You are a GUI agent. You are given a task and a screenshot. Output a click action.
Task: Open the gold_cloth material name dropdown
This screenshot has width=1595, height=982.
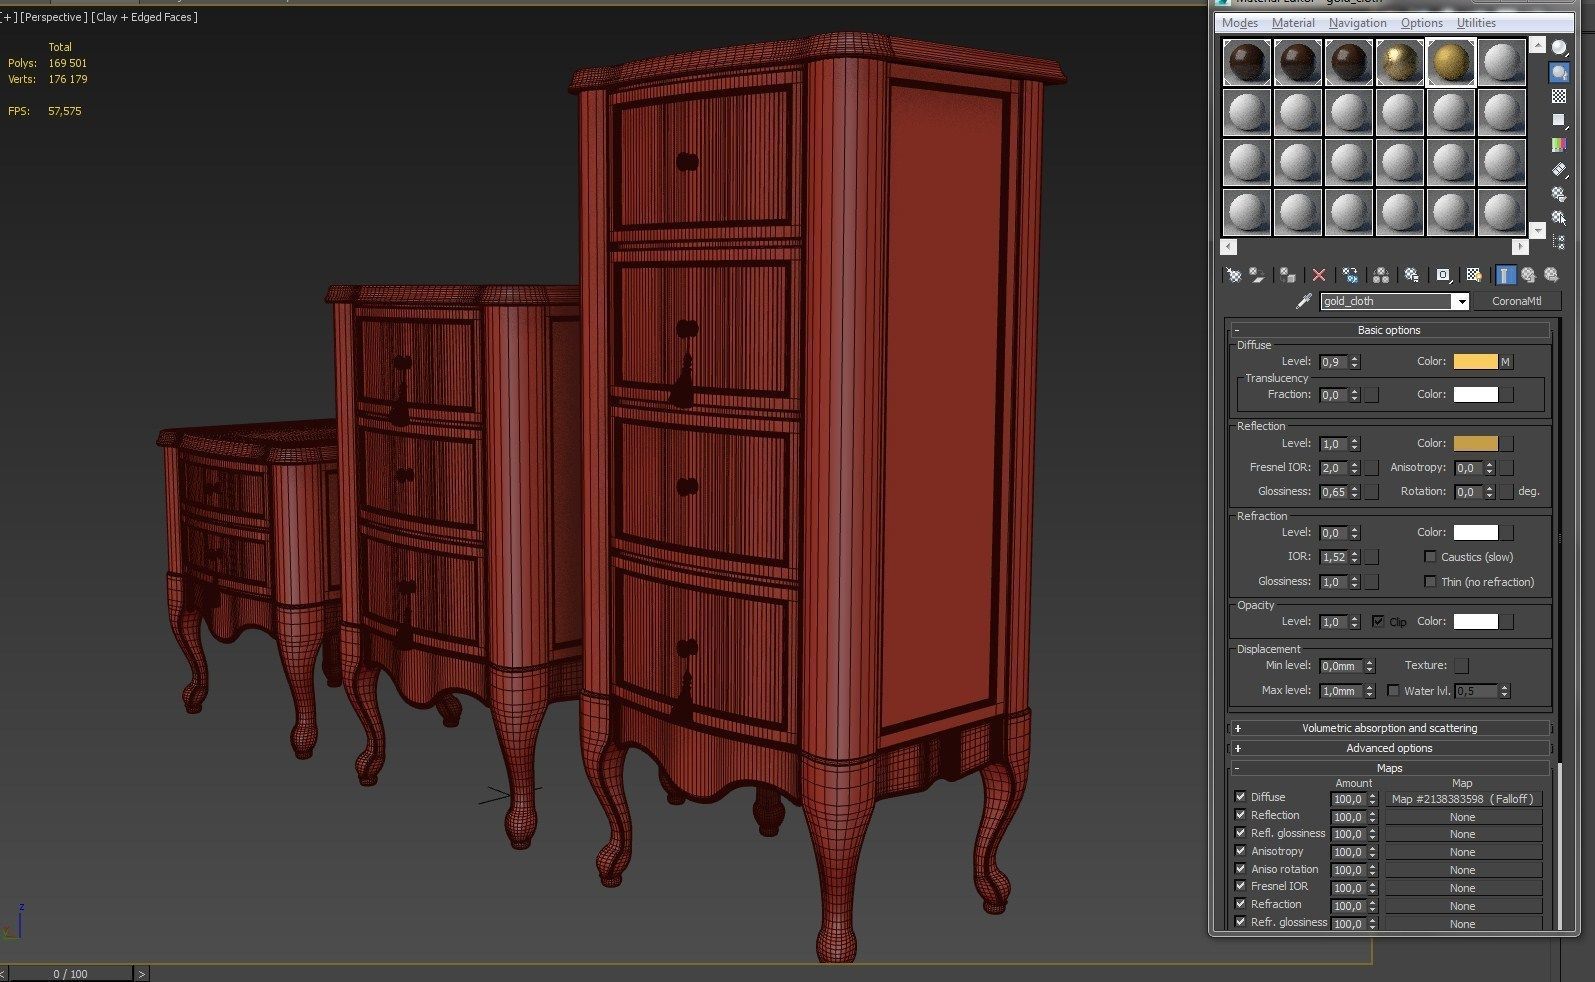point(1461,301)
